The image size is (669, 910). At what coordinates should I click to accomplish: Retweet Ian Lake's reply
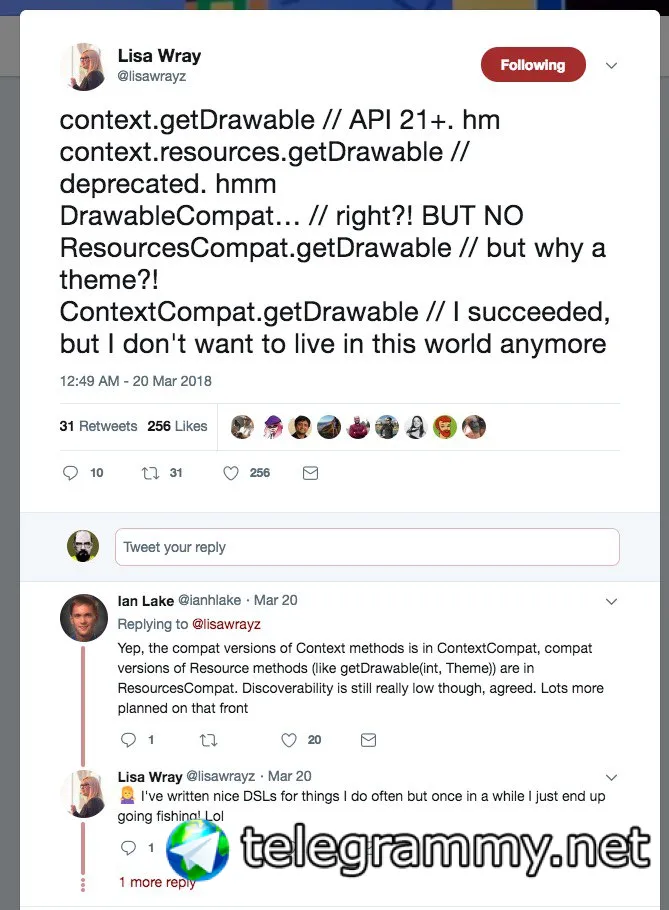click(208, 740)
